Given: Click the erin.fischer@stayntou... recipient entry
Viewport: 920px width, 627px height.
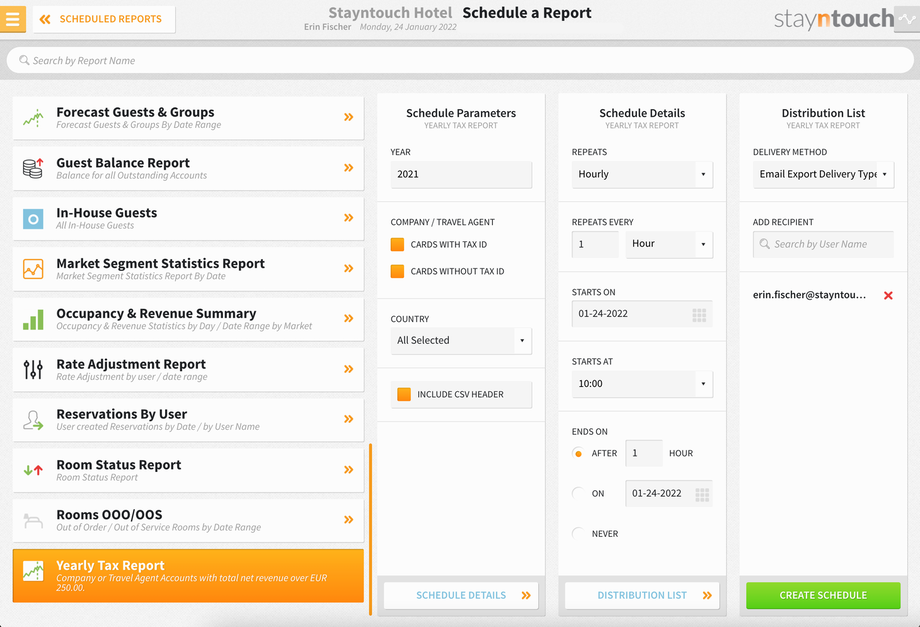Looking at the screenshot, I should click(809, 295).
